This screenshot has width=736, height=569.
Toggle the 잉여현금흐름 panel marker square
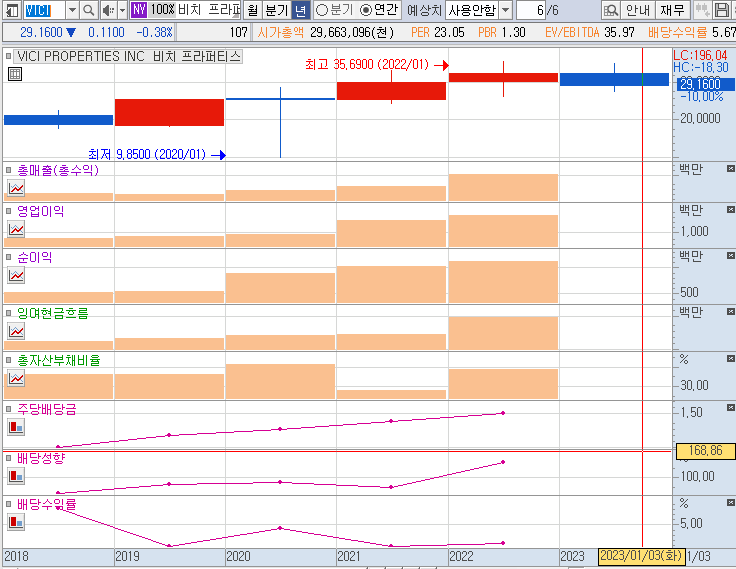(x=8, y=313)
